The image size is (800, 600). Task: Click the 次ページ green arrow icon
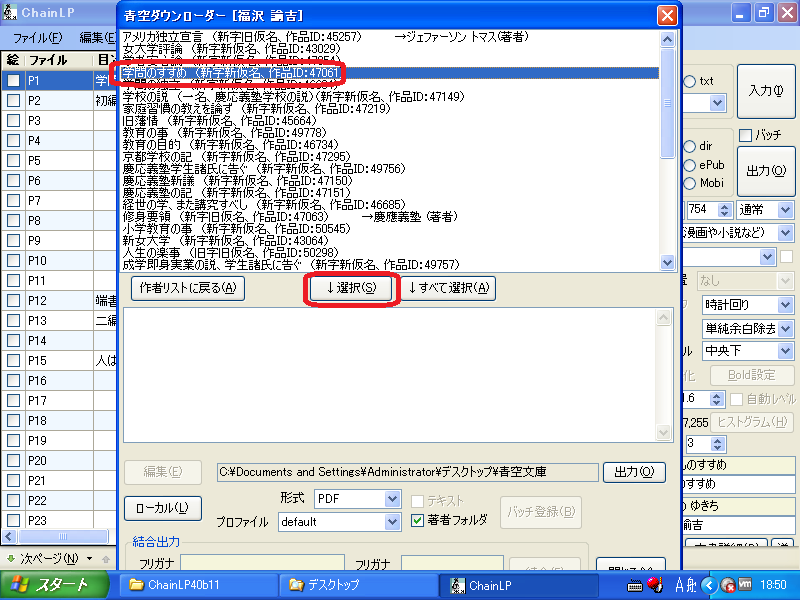coord(10,558)
